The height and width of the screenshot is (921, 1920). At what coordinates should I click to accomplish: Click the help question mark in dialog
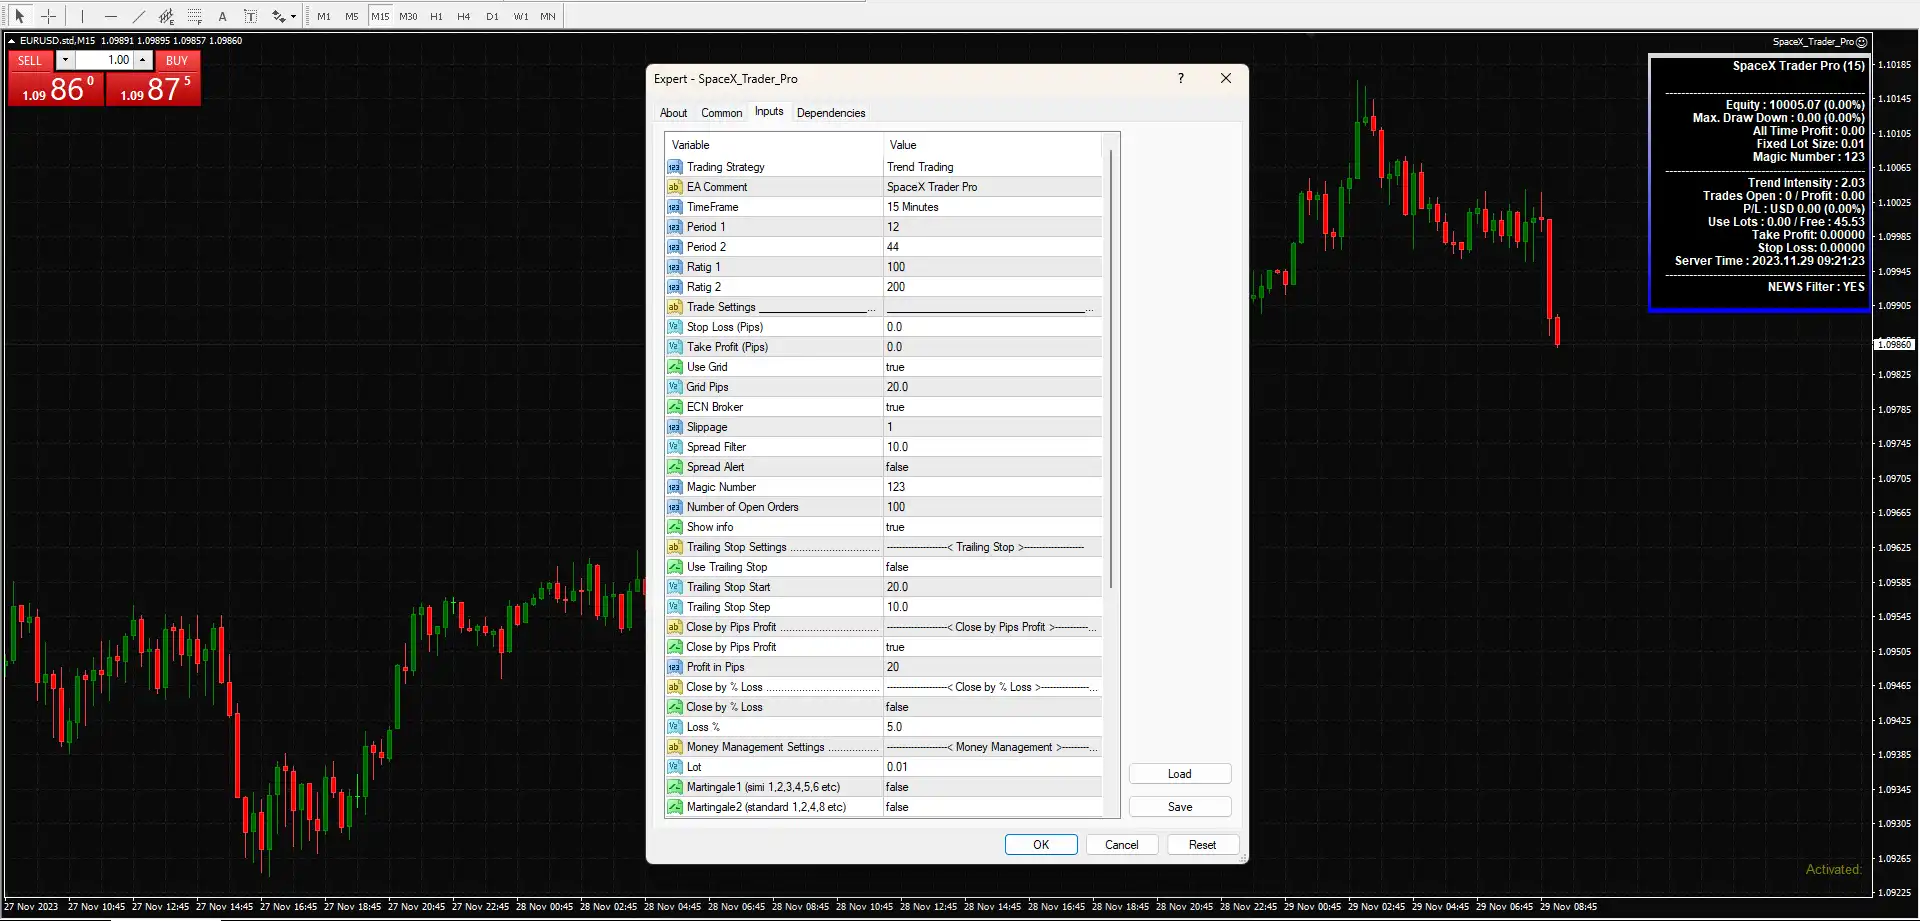click(1181, 78)
